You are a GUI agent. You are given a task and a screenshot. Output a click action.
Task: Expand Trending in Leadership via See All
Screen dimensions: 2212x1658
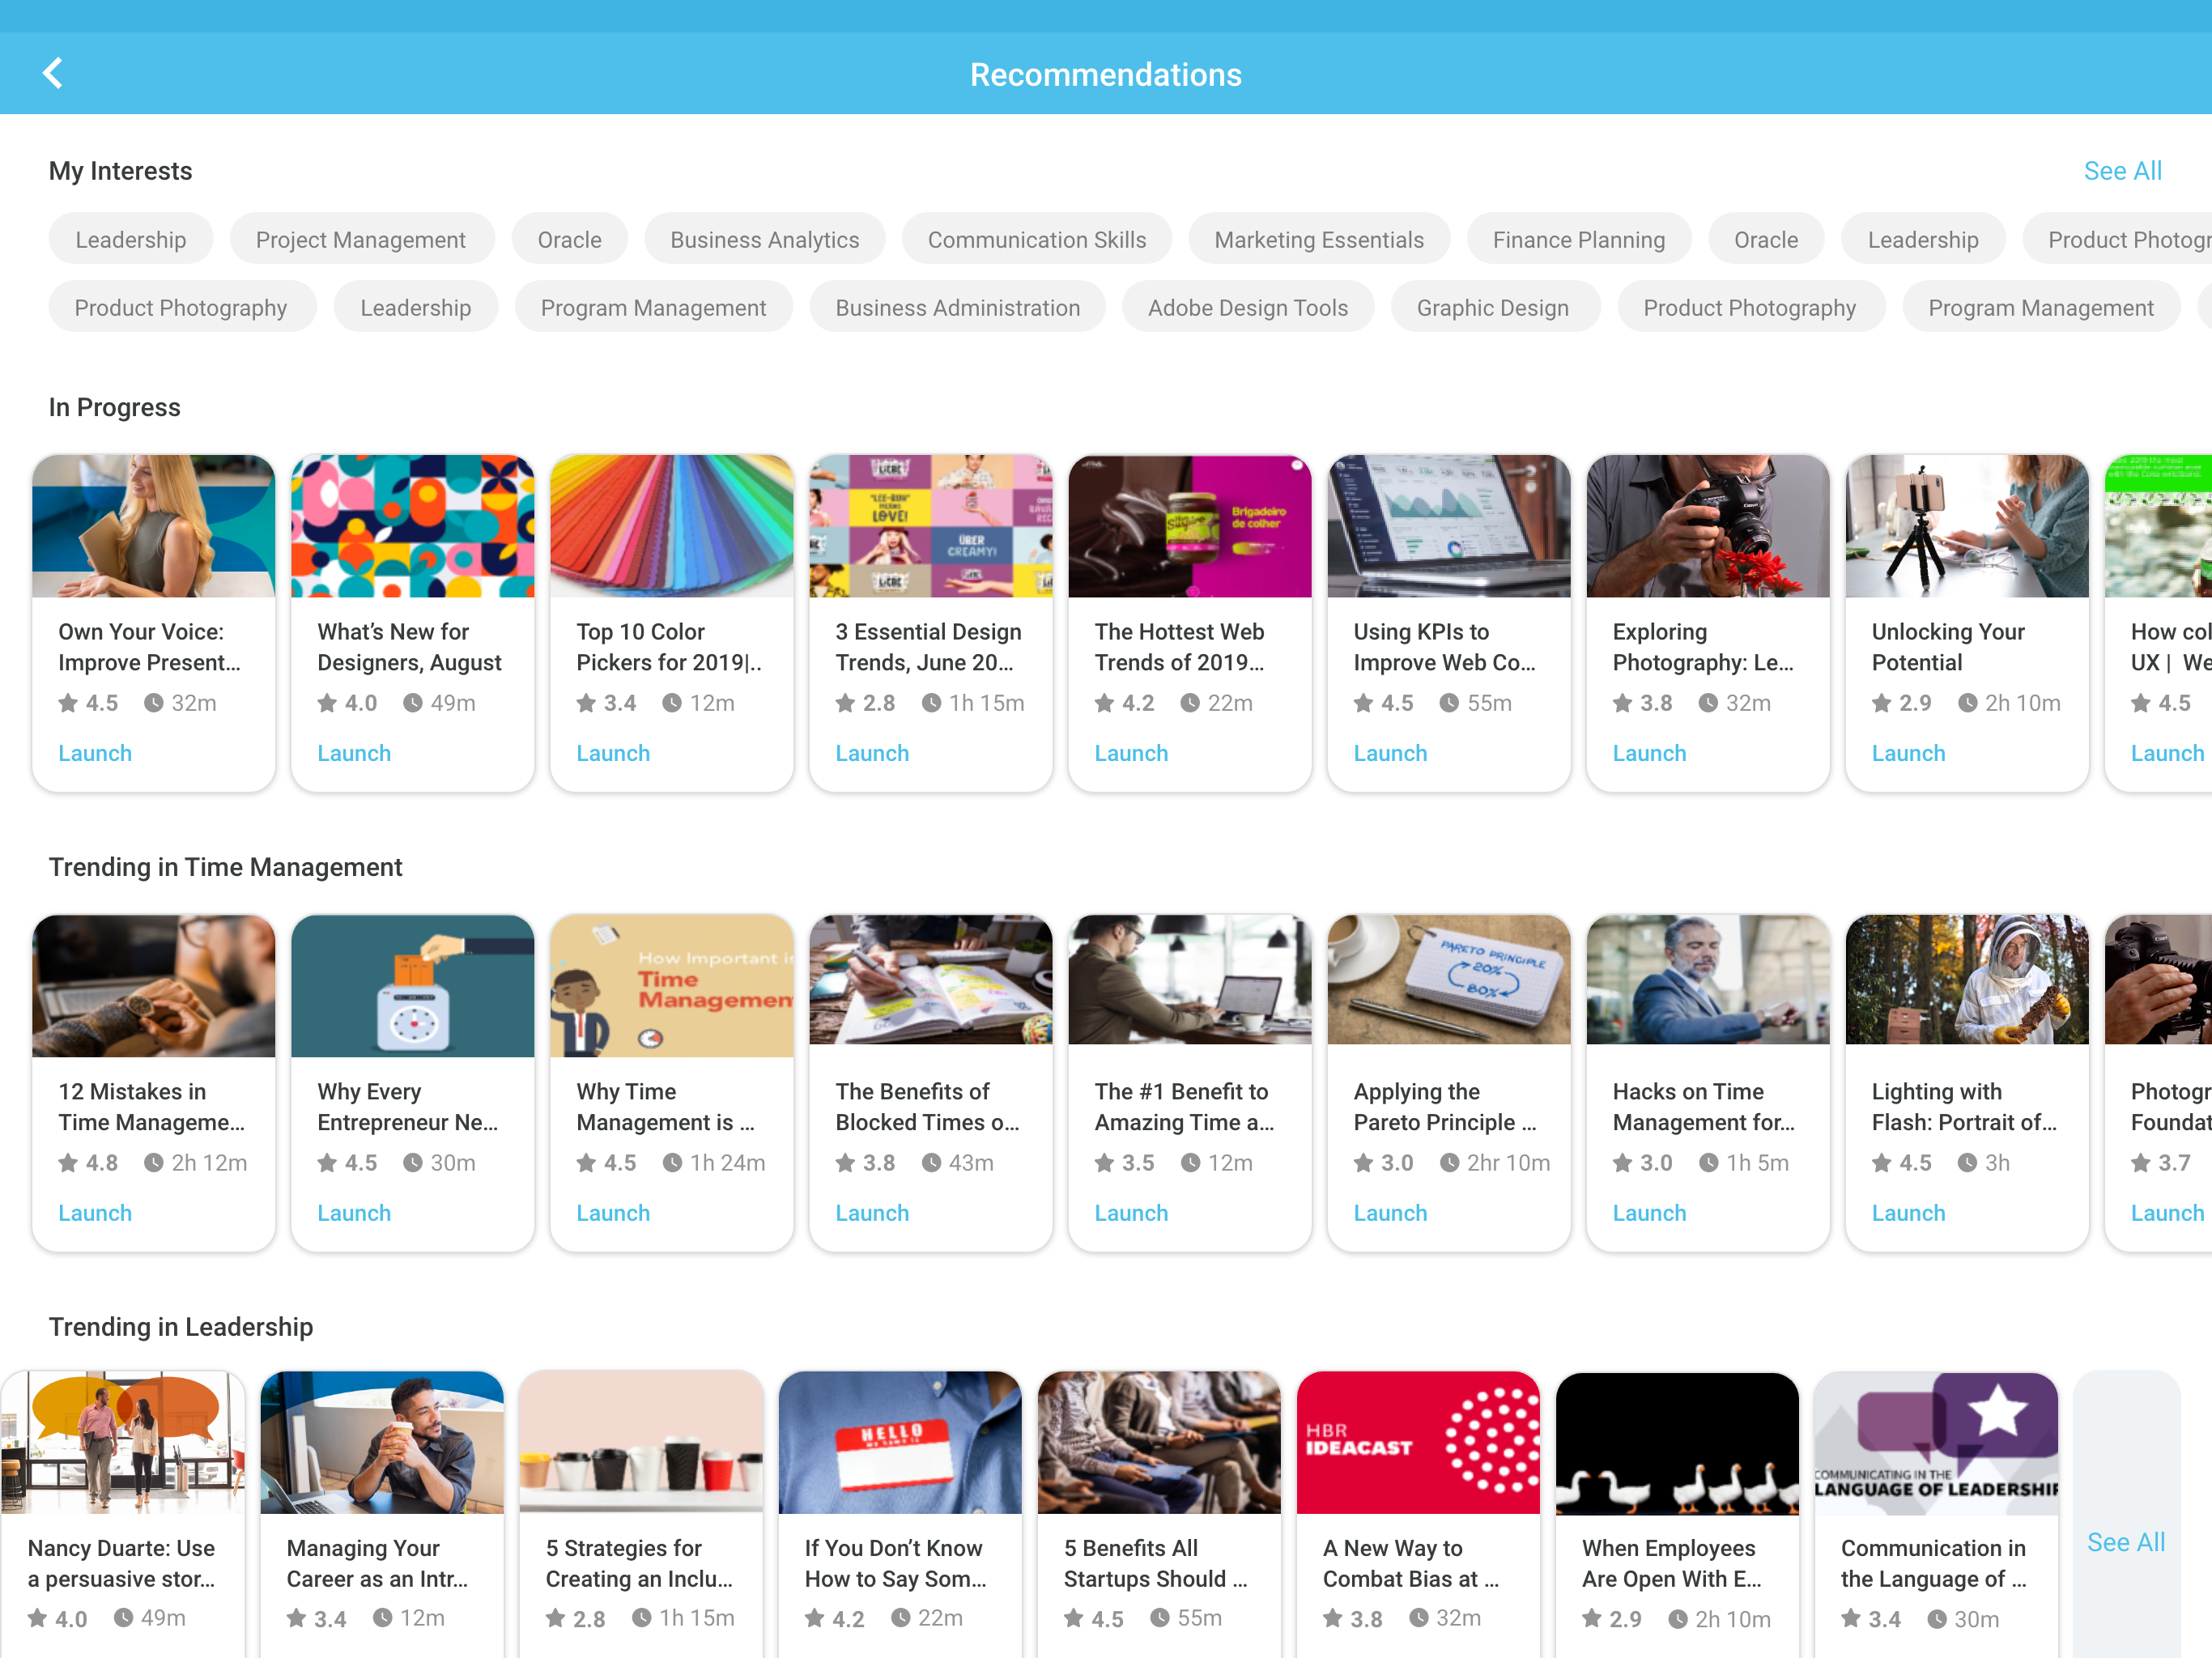click(x=2125, y=1542)
